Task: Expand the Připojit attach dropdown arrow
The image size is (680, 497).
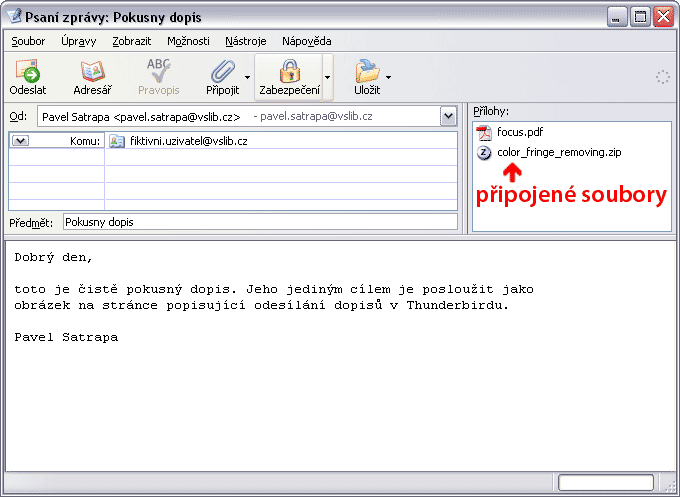Action: [247, 78]
